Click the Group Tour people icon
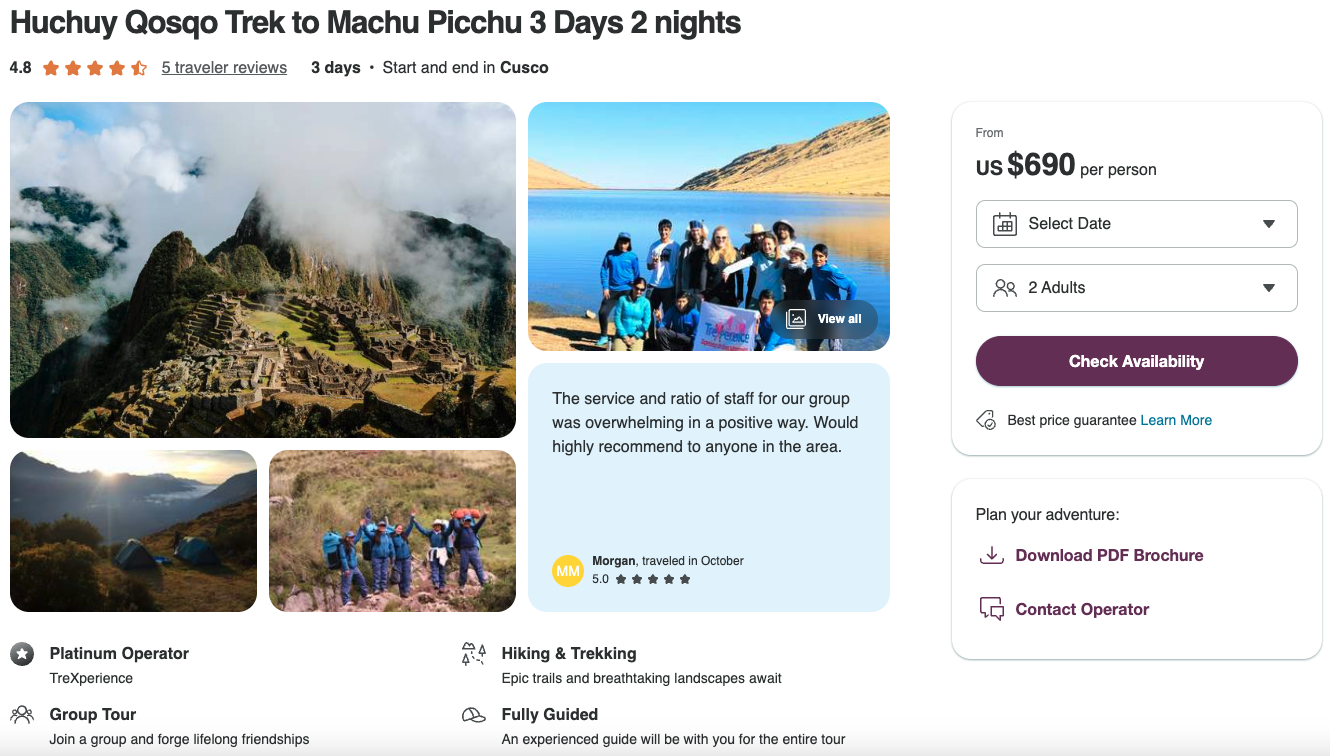Screen dimensions: 1330x756 coord(22,715)
